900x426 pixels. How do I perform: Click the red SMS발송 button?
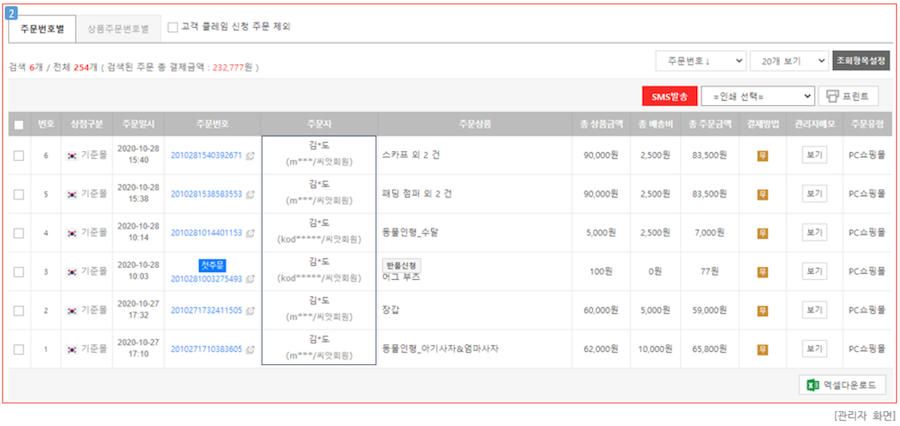[668, 96]
